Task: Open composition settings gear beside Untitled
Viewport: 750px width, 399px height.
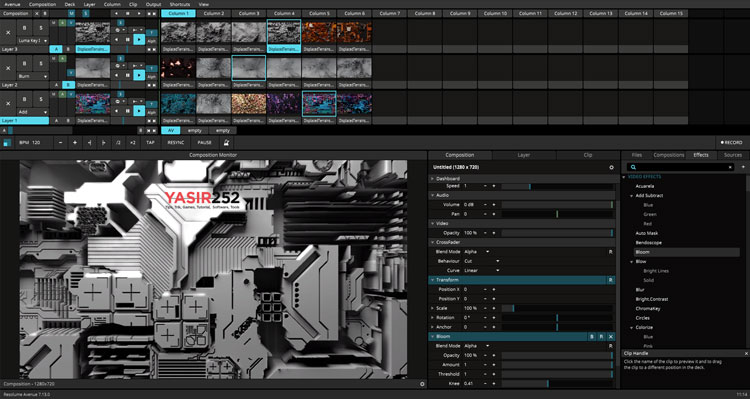Action: tap(611, 167)
